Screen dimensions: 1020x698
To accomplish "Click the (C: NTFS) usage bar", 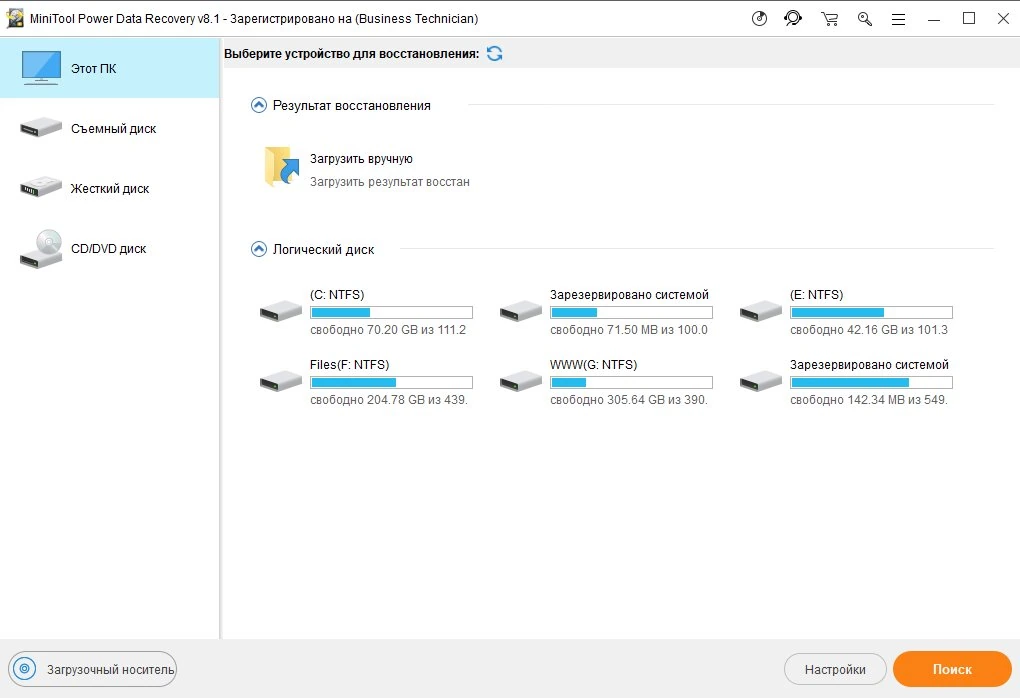I will [392, 312].
